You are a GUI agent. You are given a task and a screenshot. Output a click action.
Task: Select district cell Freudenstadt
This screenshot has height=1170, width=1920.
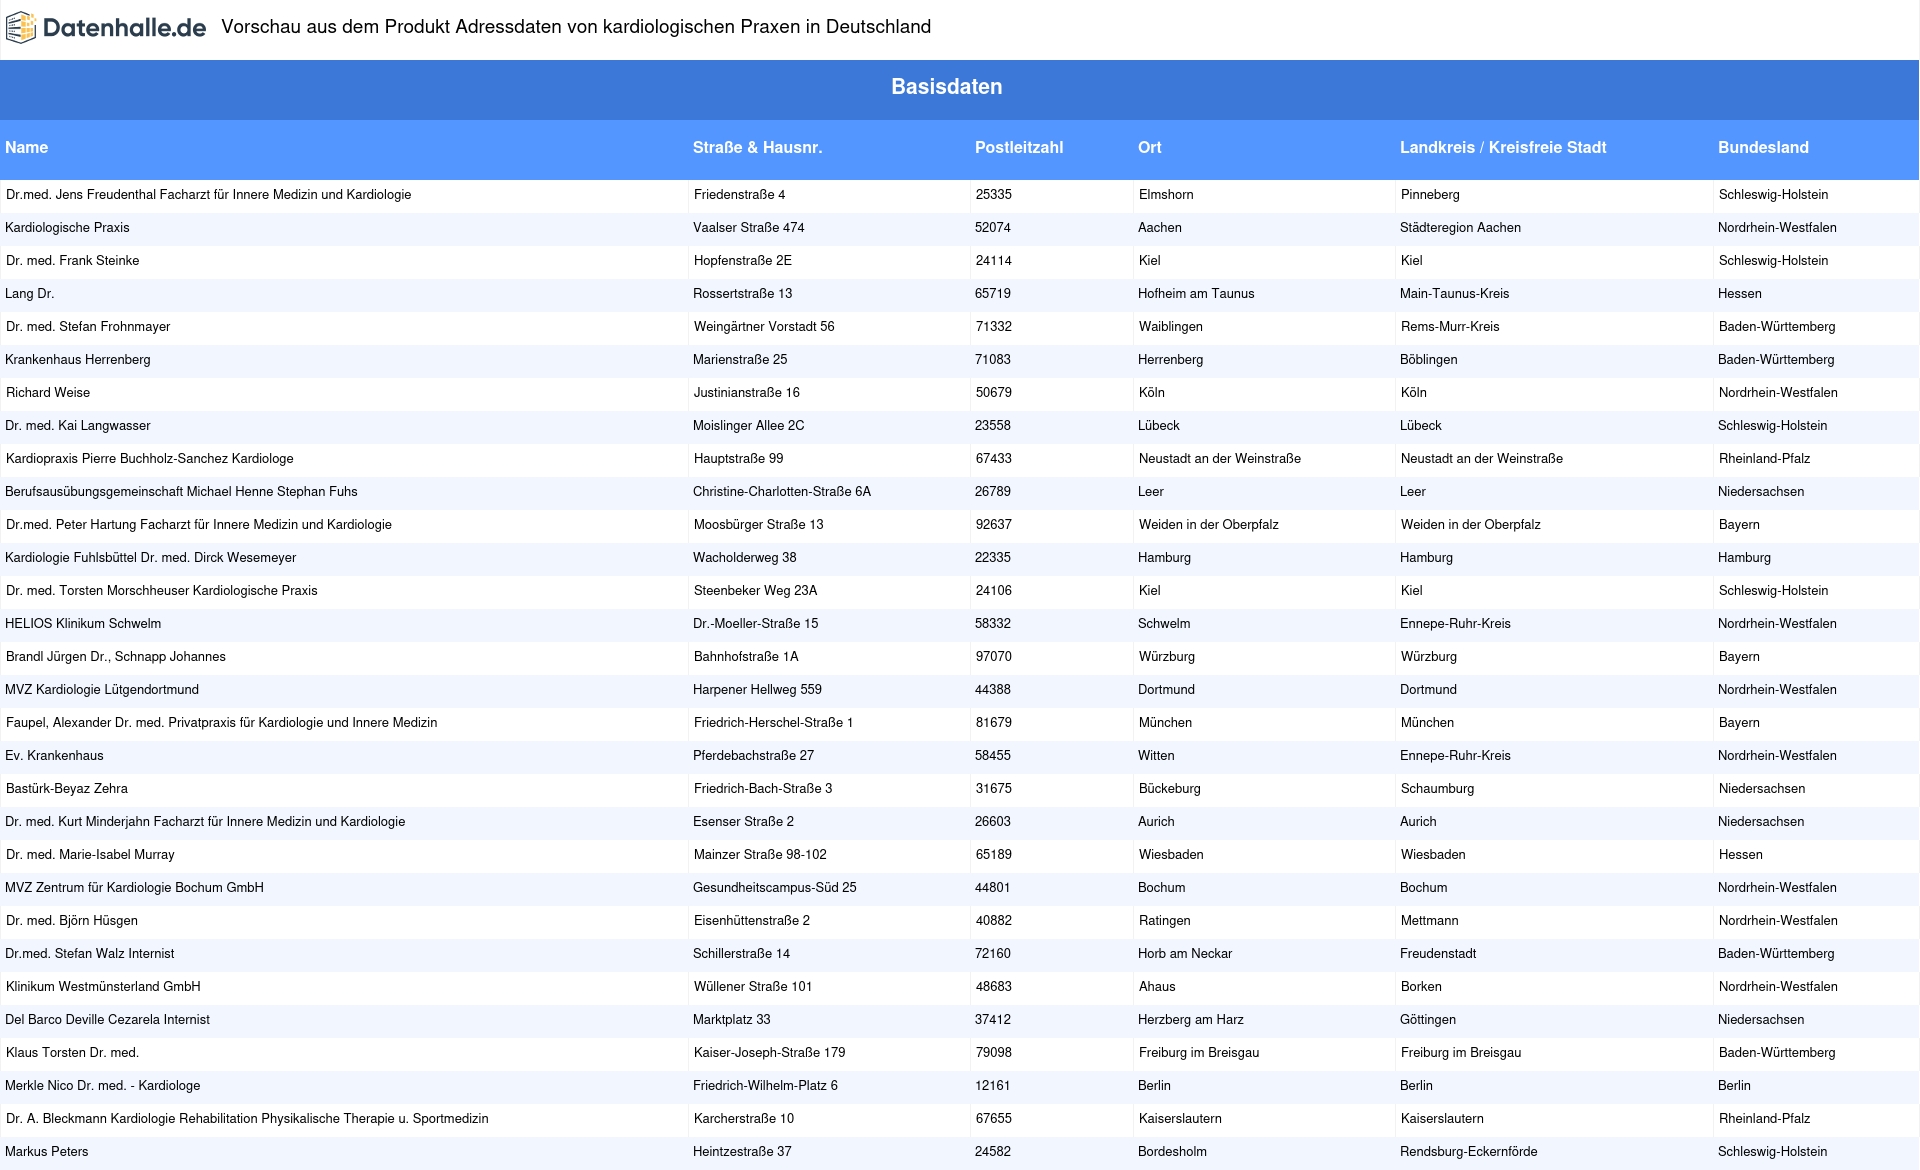1437,954
